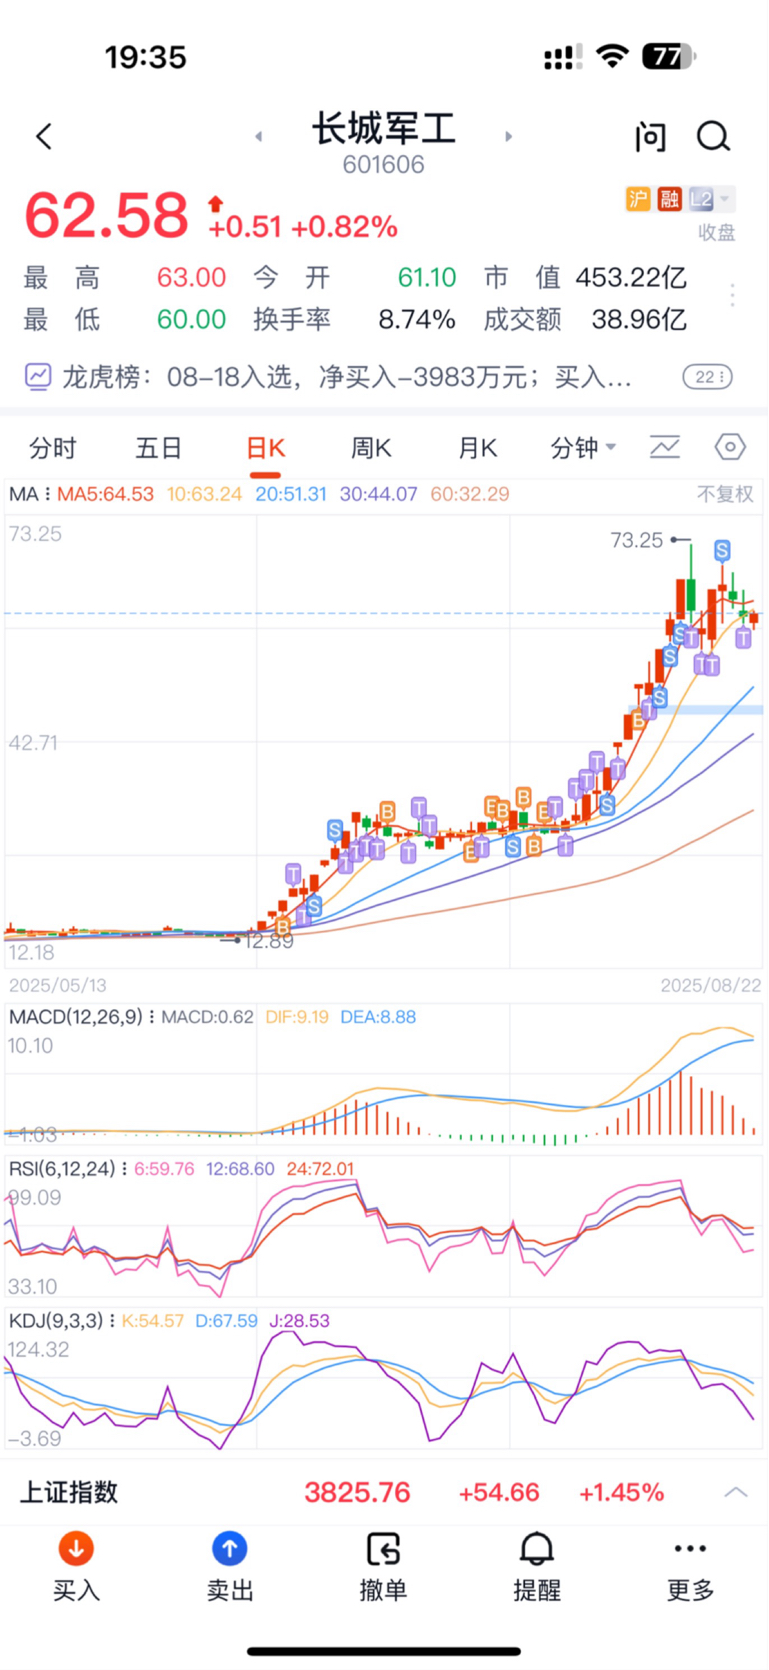Tap the 问 ask icon
The image size is (769, 1670).
[x=650, y=137]
